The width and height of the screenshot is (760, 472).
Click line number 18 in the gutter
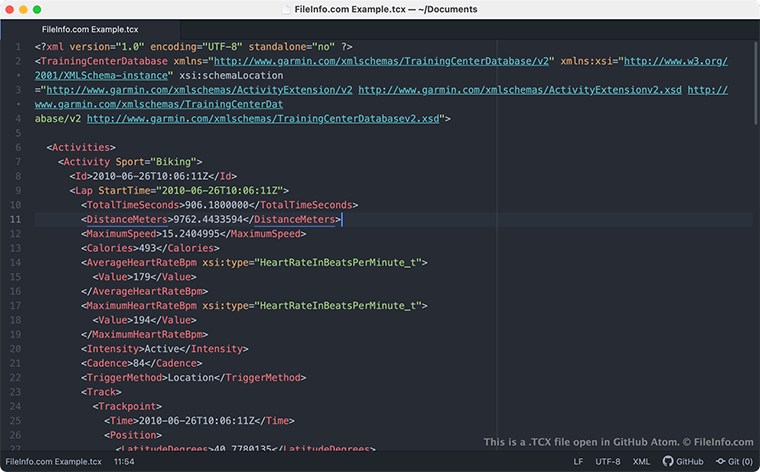(15, 320)
